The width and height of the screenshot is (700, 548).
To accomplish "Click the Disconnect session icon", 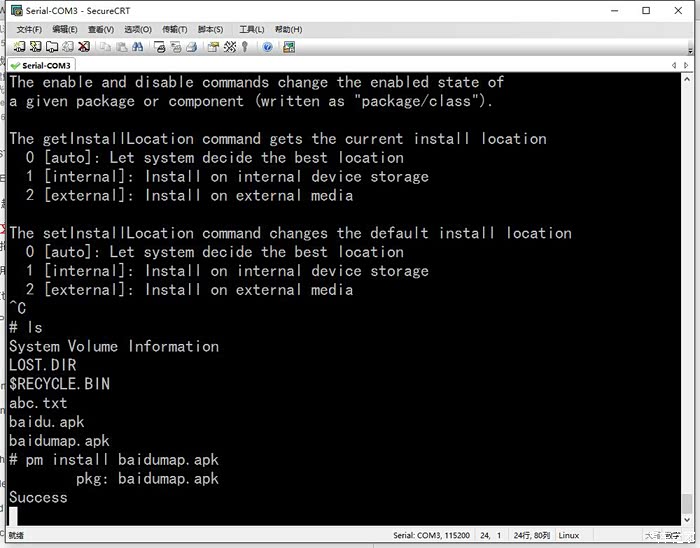I will tap(84, 46).
